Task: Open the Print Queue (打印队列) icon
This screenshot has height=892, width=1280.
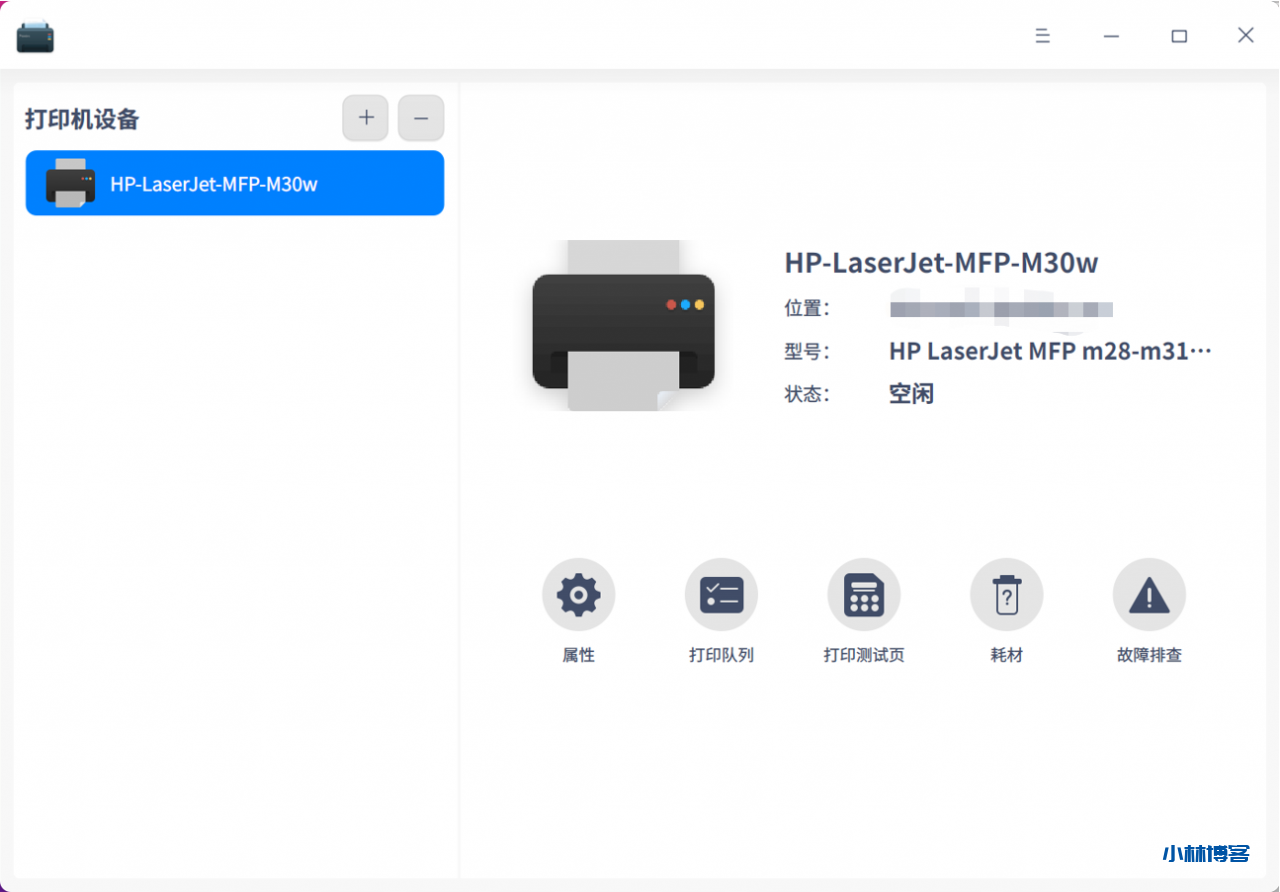Action: (x=721, y=595)
